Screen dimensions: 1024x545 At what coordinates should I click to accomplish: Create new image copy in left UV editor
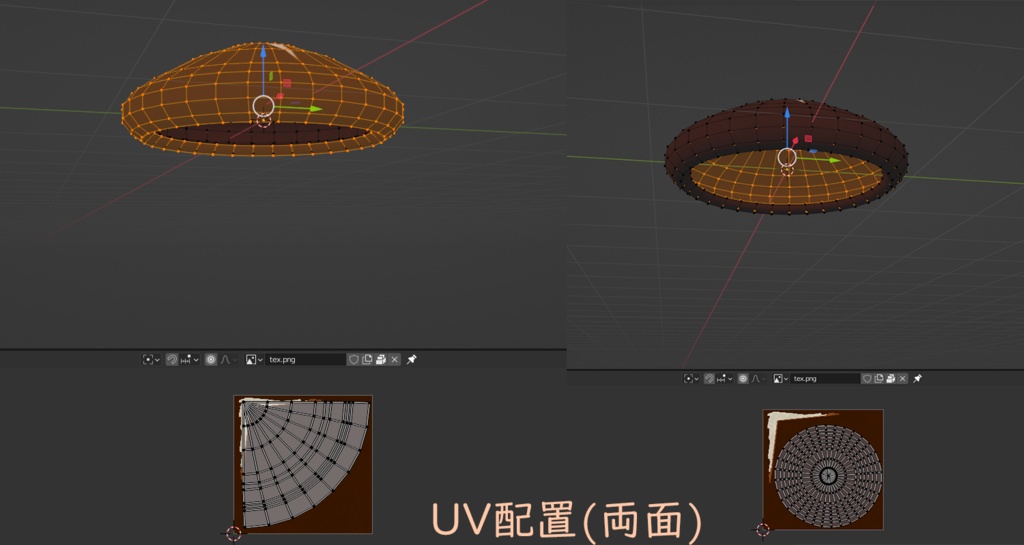click(x=367, y=360)
